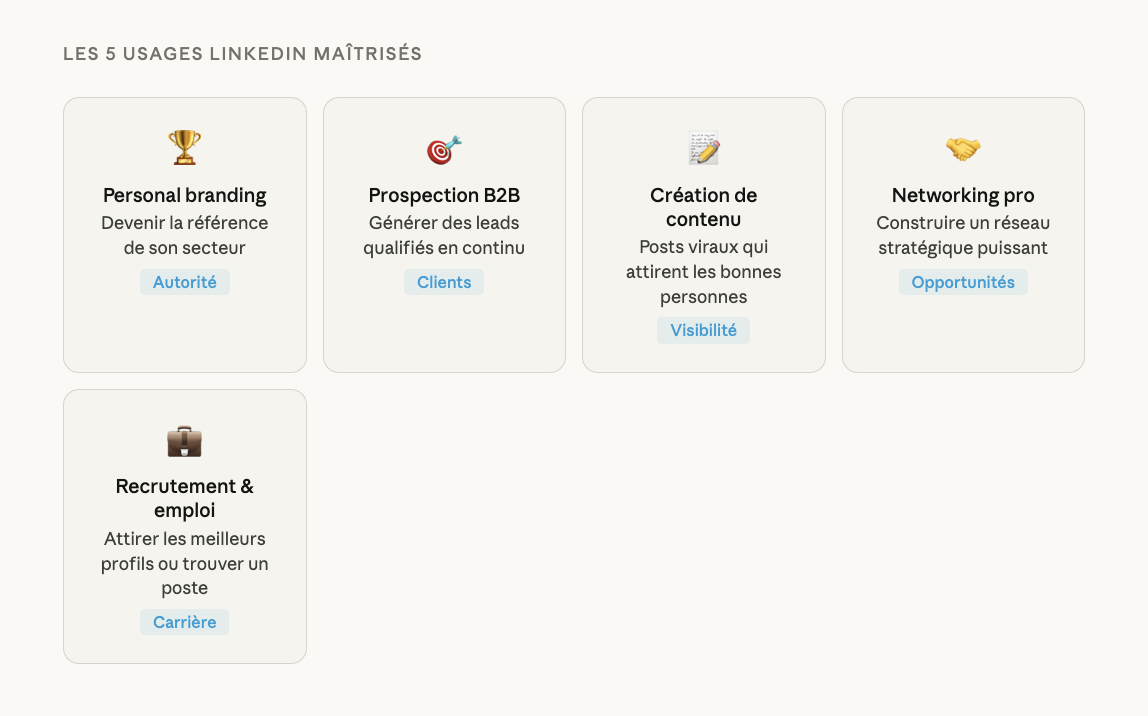Select the Carrière tag badge

(184, 622)
